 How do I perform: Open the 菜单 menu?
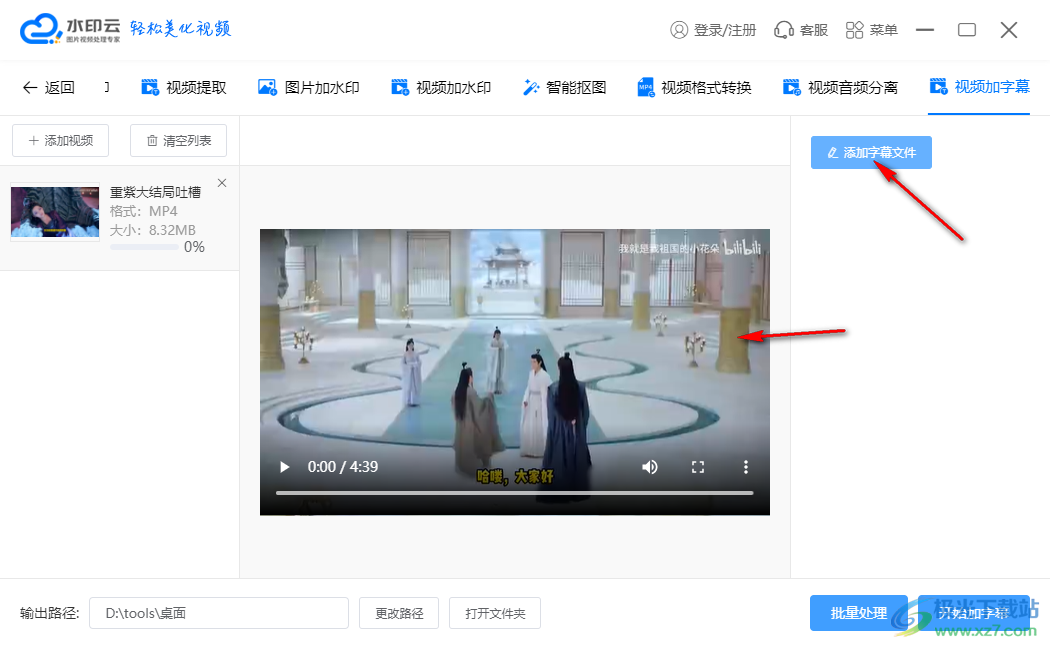coord(871,30)
